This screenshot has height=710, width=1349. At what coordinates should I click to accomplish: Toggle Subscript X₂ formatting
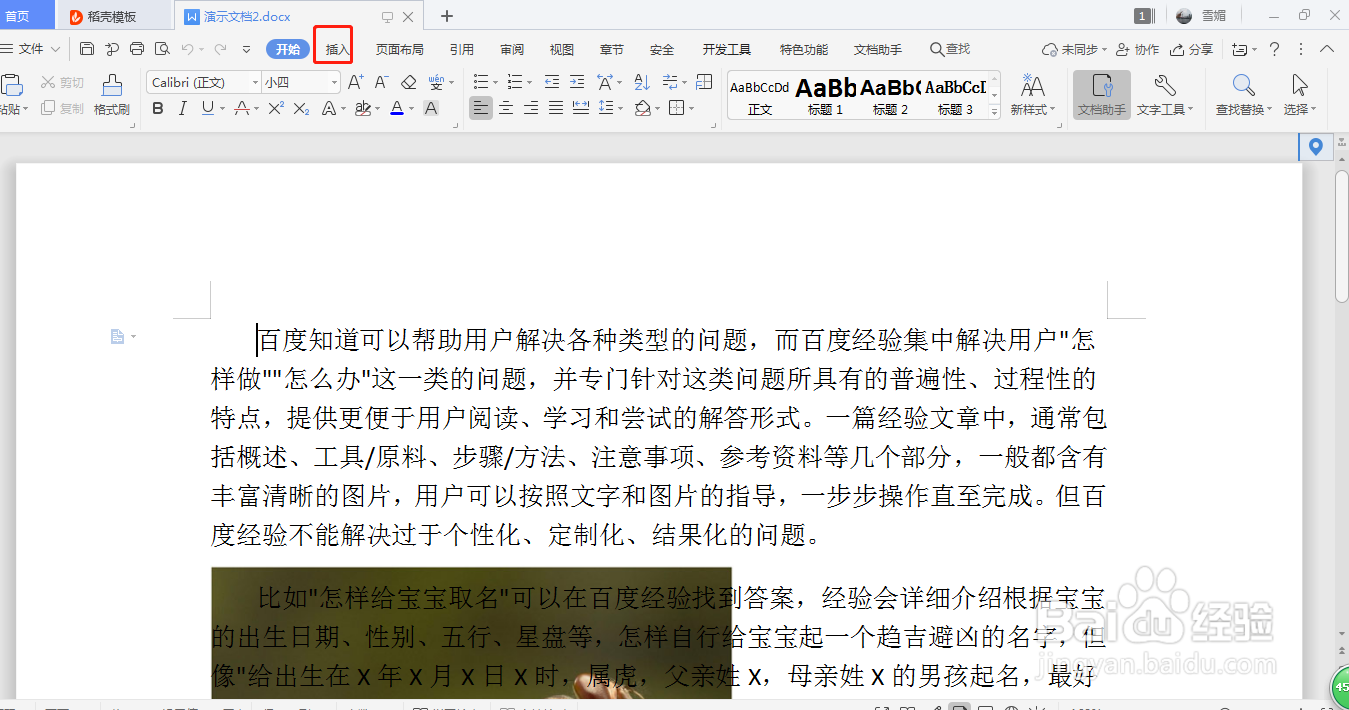pyautogui.click(x=301, y=108)
